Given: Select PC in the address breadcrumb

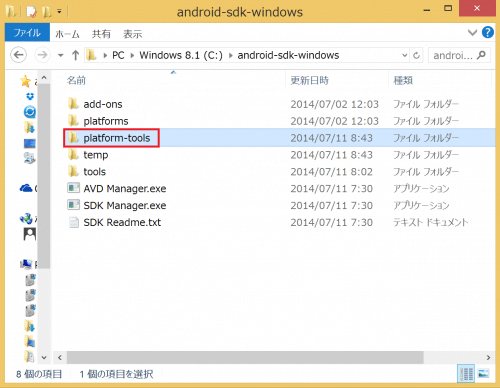Looking at the screenshot, I should click(x=118, y=55).
